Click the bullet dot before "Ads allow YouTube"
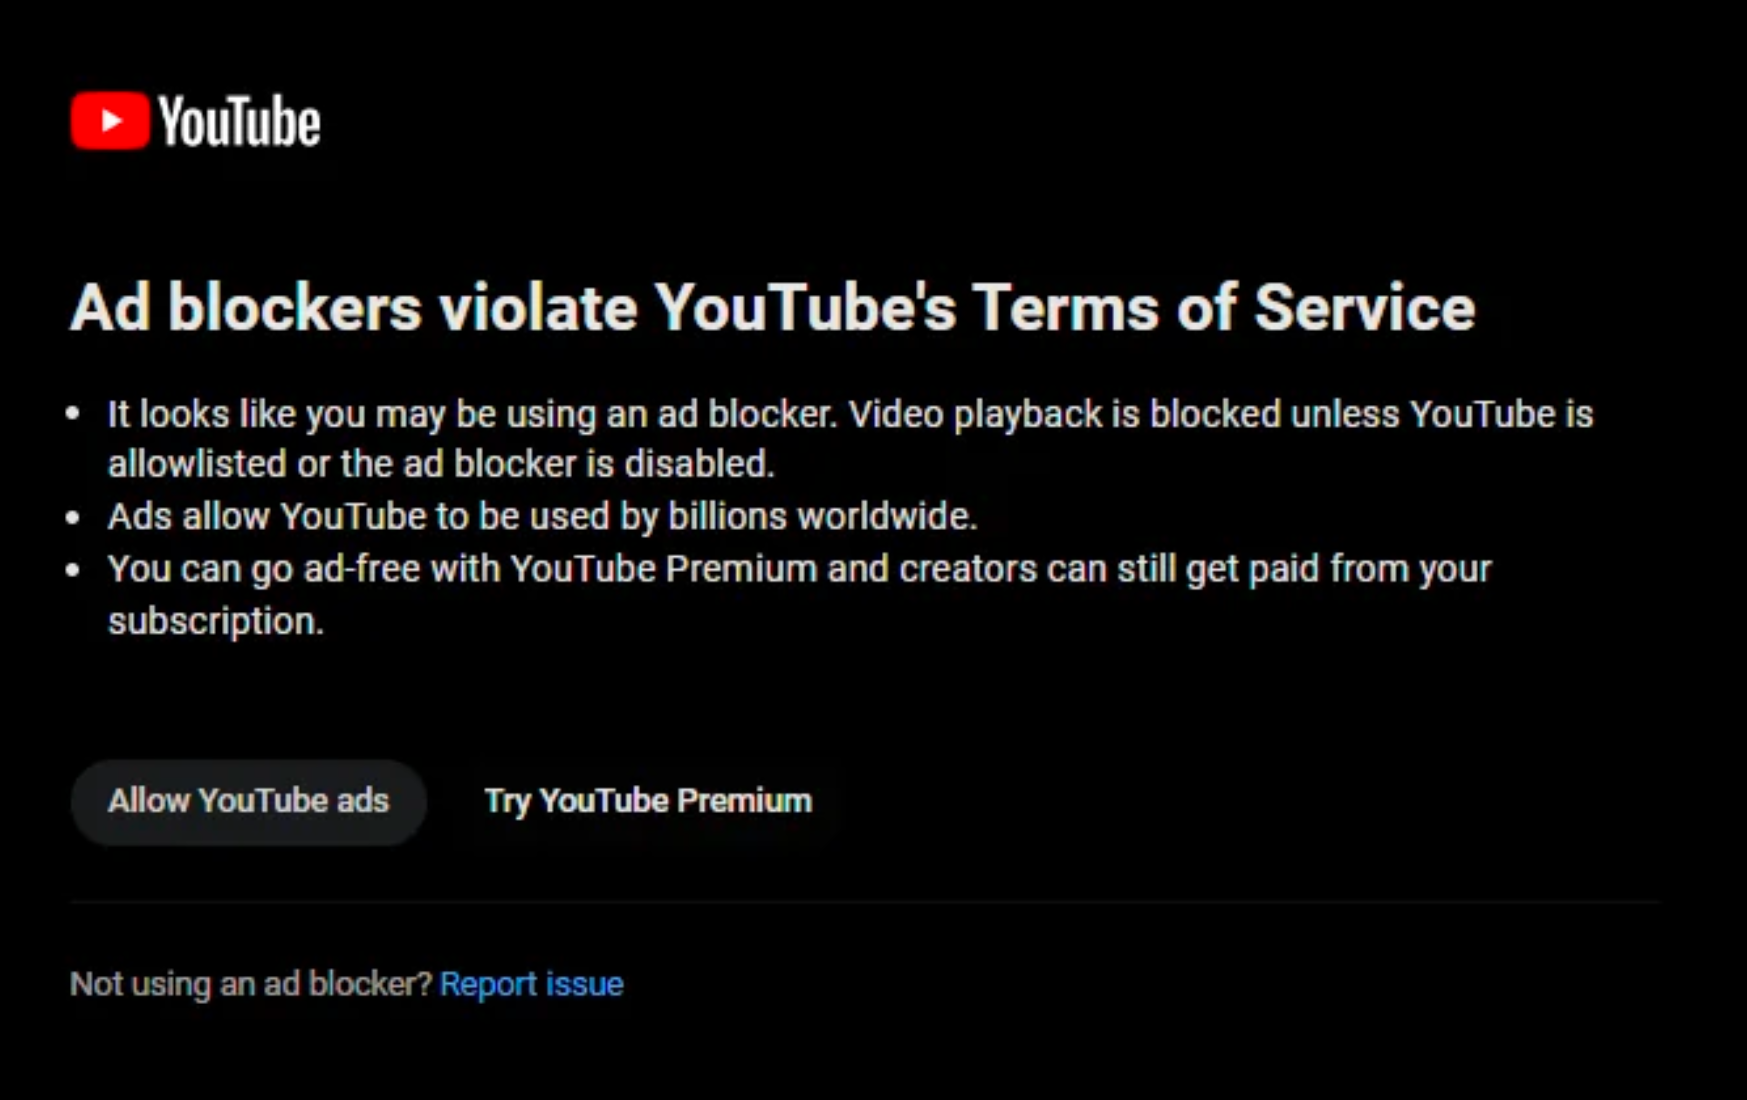 [73, 517]
